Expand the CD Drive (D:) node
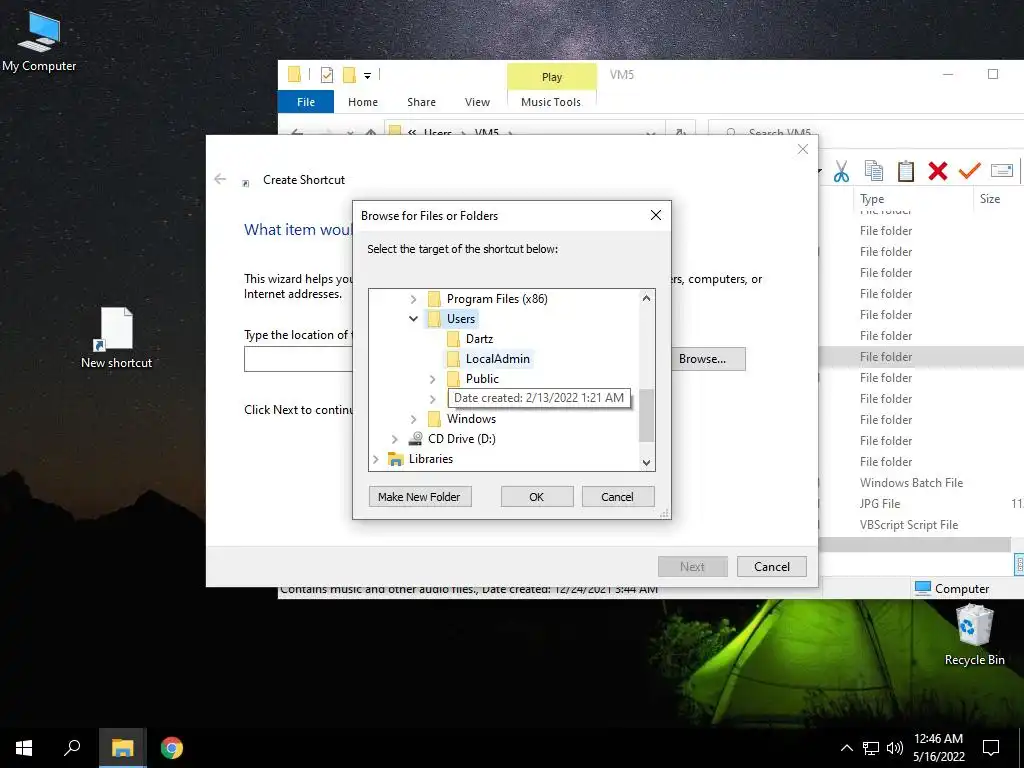1024x768 pixels. [x=394, y=439]
